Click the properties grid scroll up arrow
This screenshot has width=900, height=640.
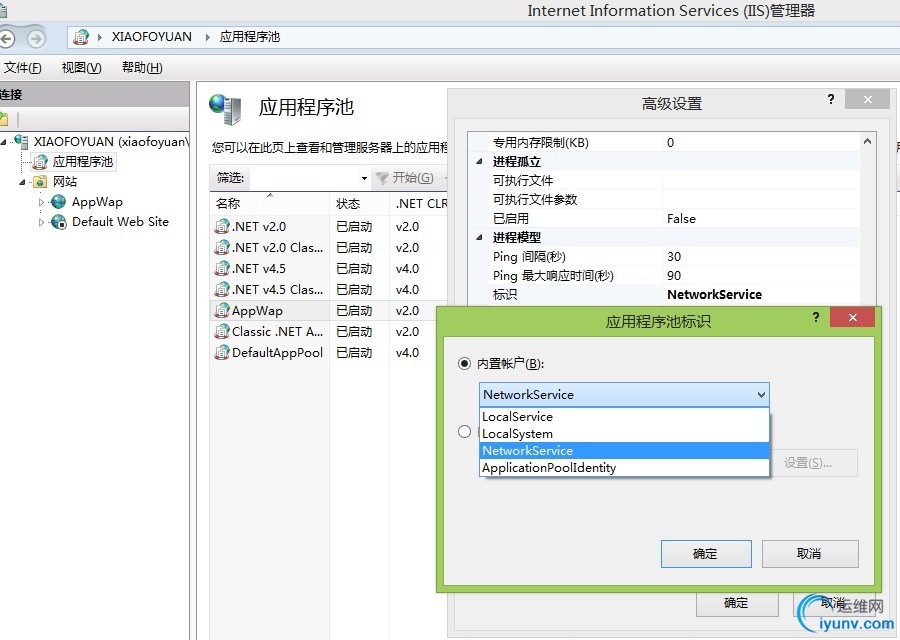click(867, 141)
